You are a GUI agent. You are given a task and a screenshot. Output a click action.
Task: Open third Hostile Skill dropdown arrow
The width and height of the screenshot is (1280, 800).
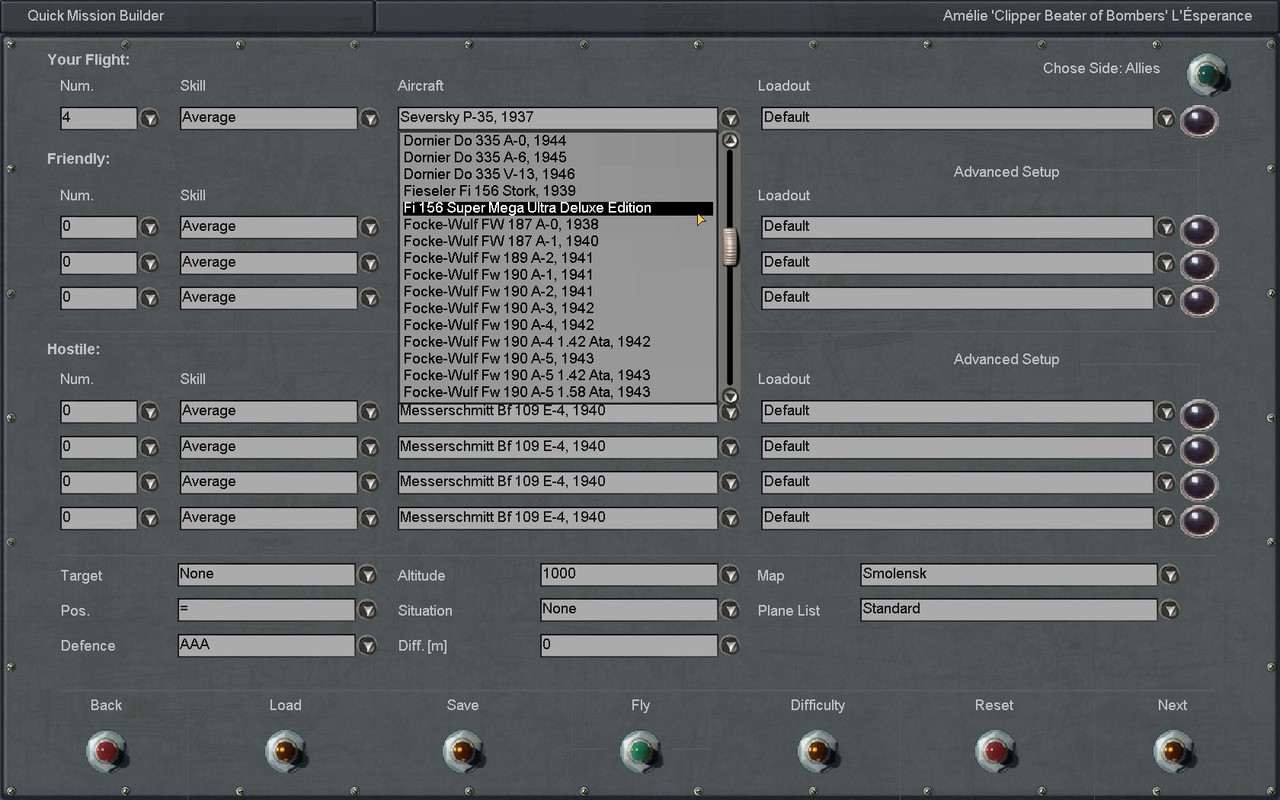coord(369,483)
